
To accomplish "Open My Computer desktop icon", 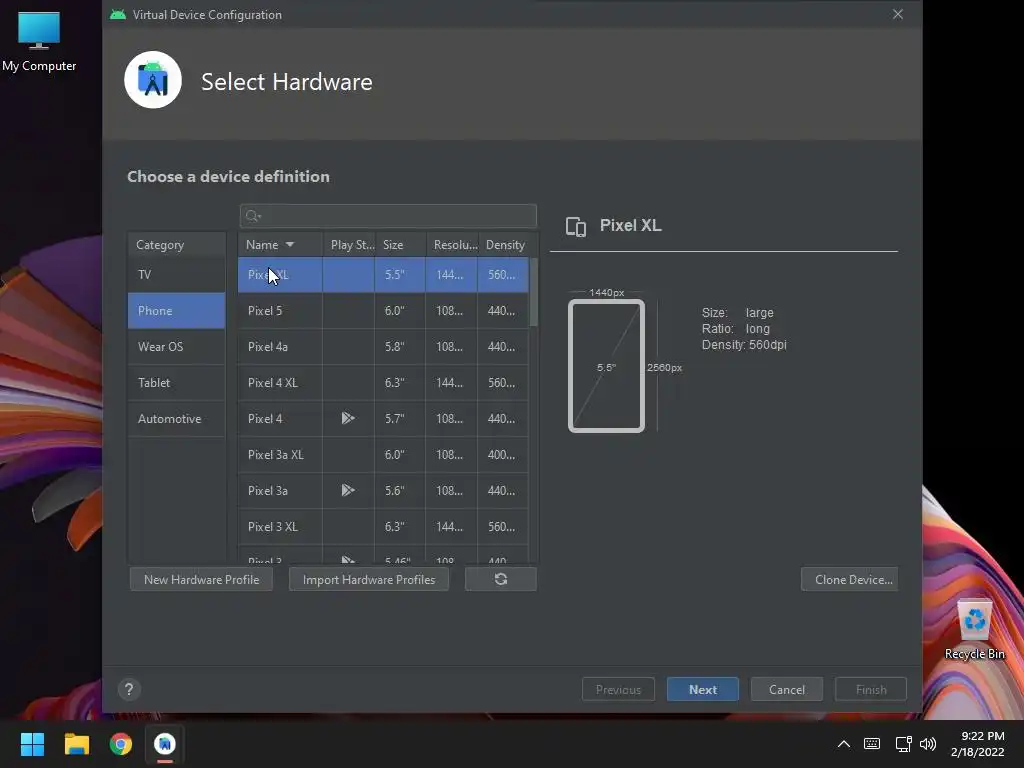I will 39,40.
